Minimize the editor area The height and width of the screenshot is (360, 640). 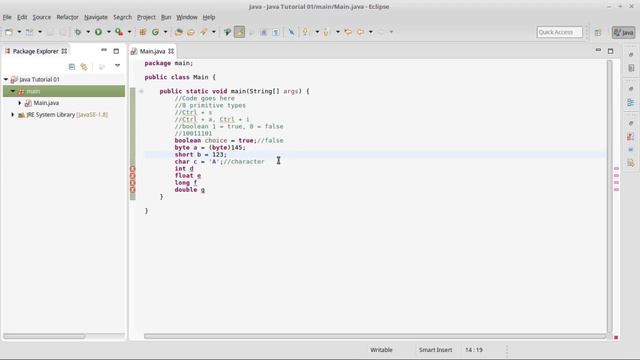(x=598, y=50)
